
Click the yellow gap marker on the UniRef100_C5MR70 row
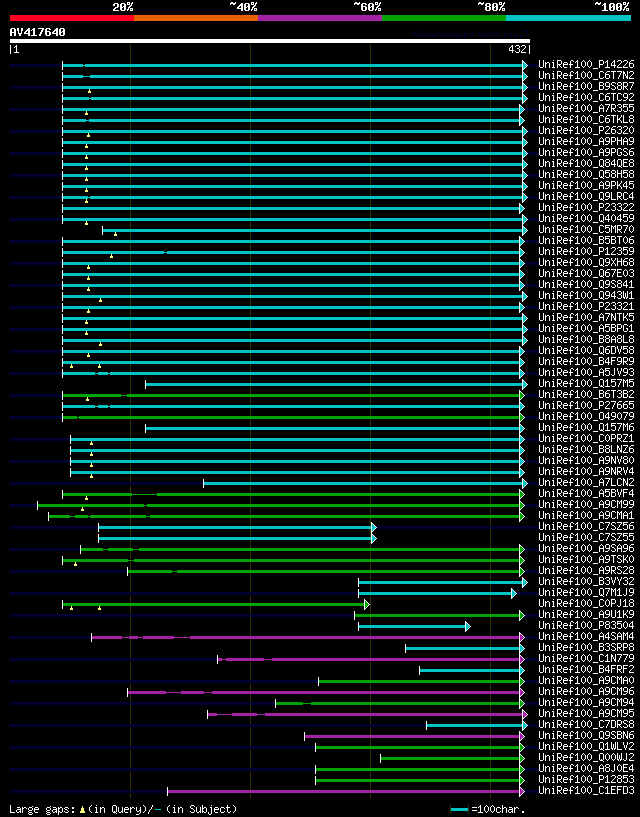[x=116, y=234]
